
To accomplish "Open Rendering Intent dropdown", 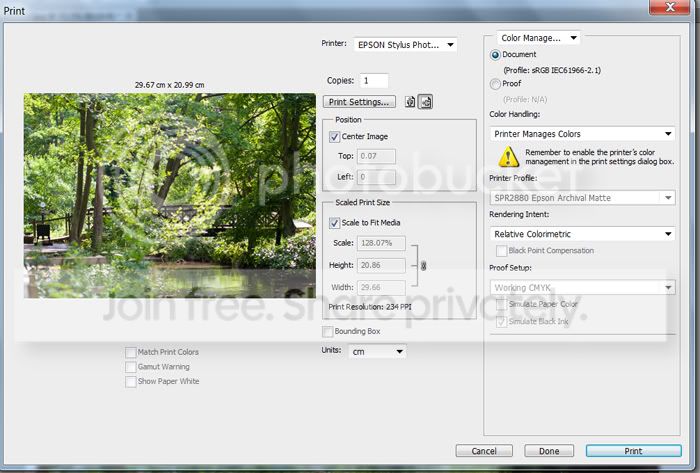I will [x=584, y=234].
